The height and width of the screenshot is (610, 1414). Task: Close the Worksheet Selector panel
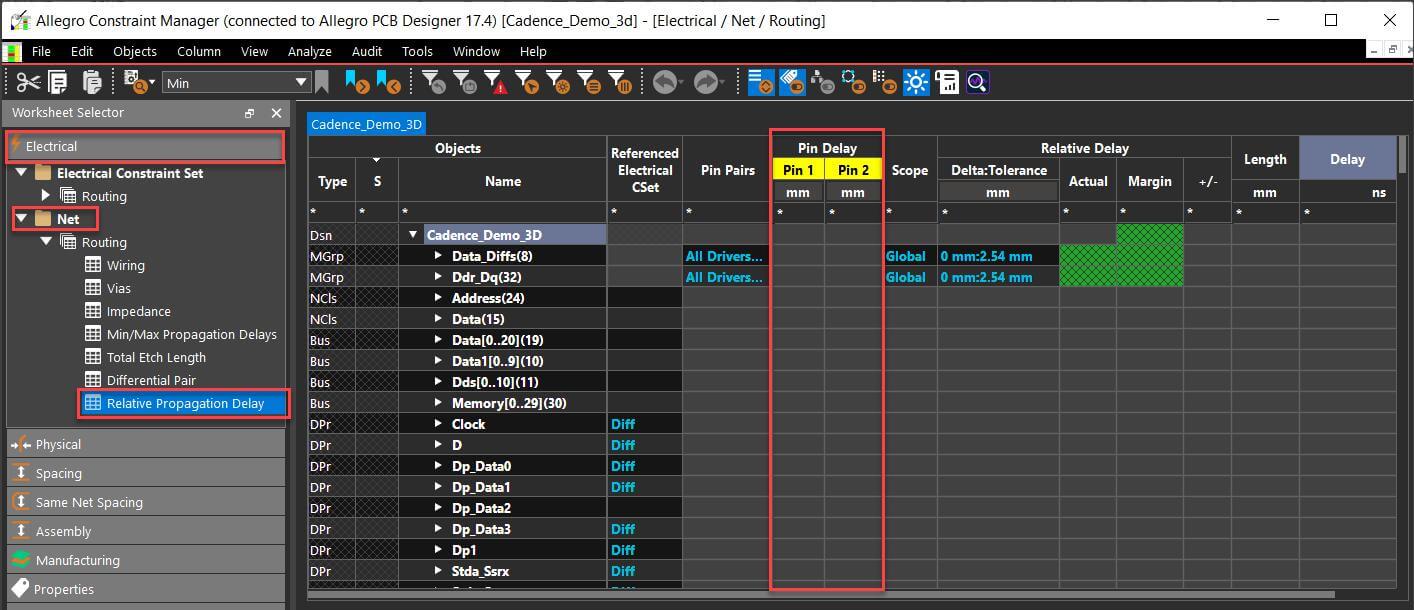point(277,113)
